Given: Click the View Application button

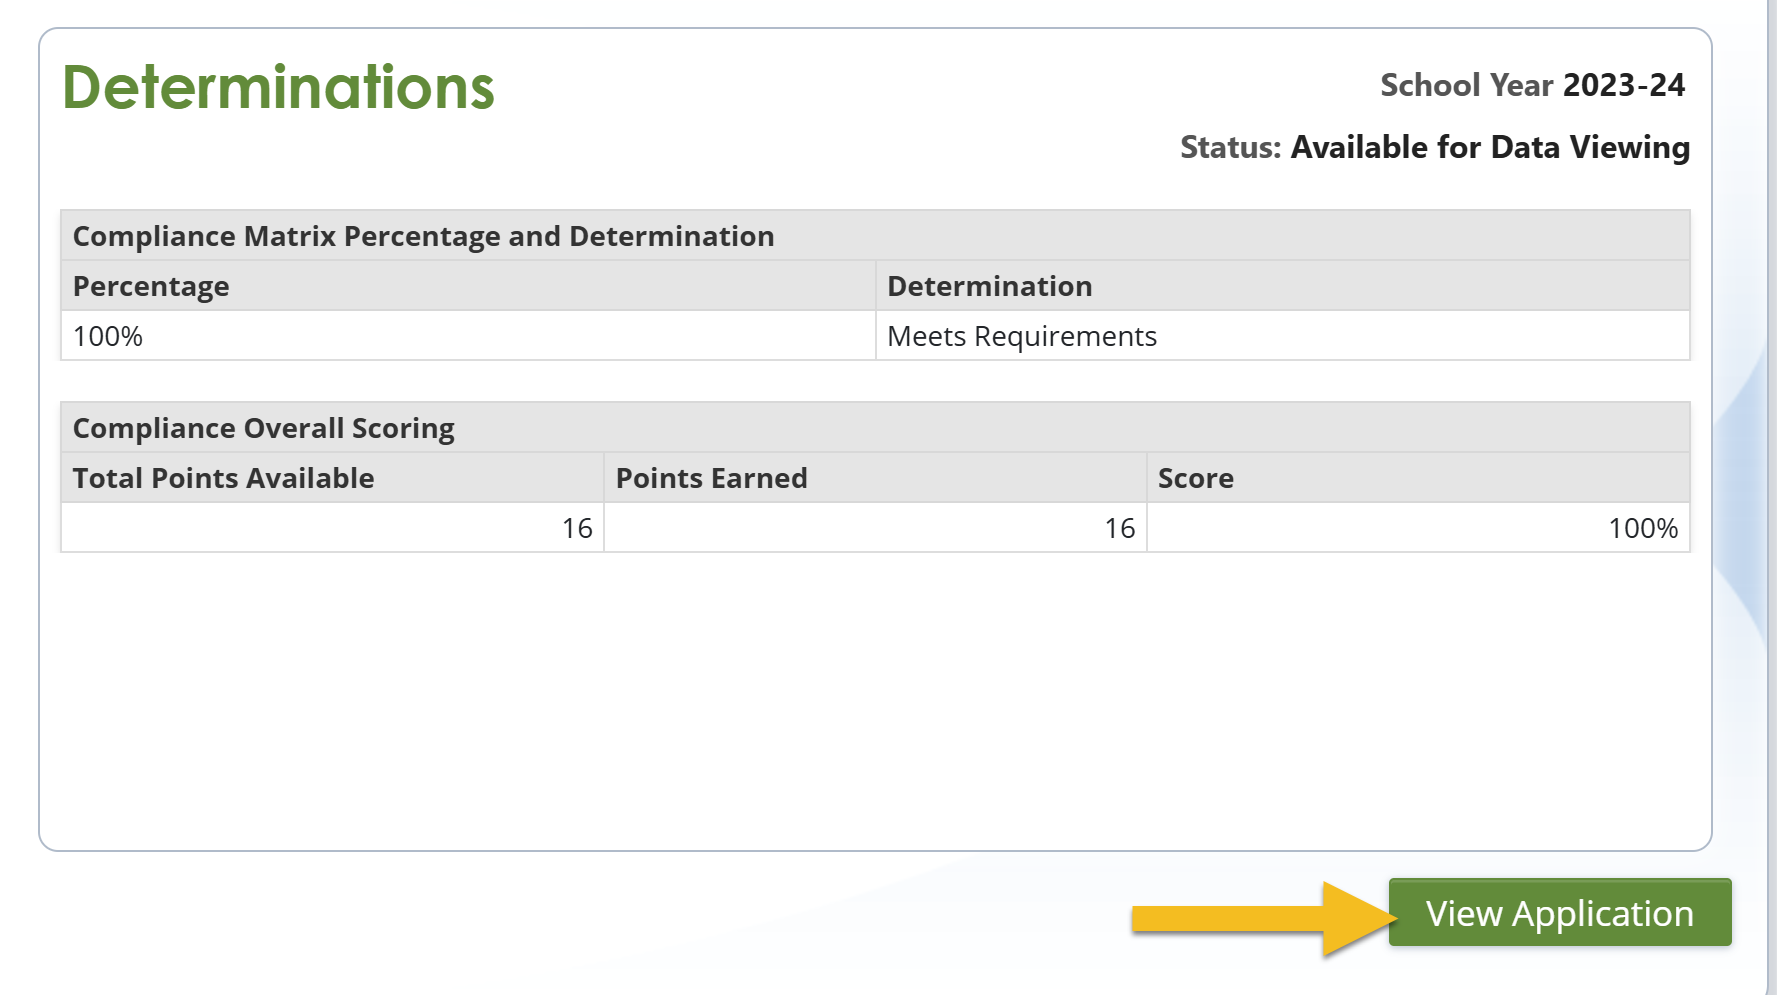Looking at the screenshot, I should pyautogui.click(x=1559, y=913).
